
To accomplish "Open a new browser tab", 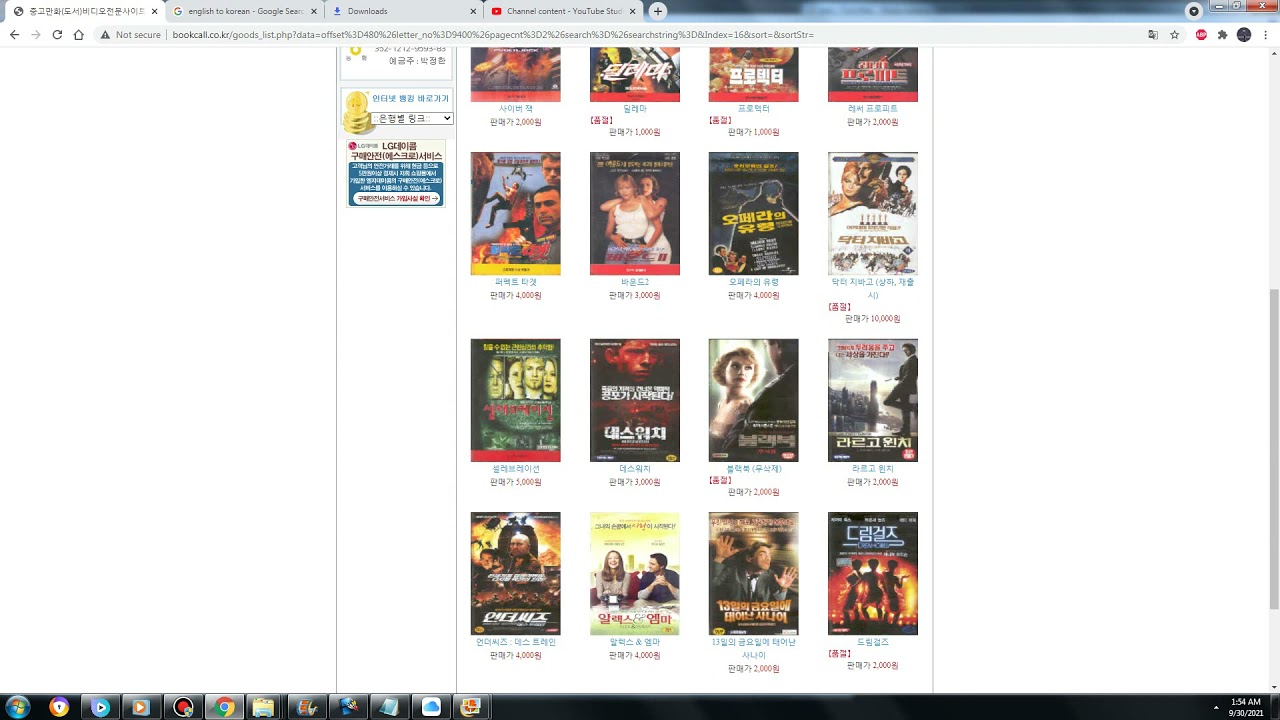I will click(657, 11).
